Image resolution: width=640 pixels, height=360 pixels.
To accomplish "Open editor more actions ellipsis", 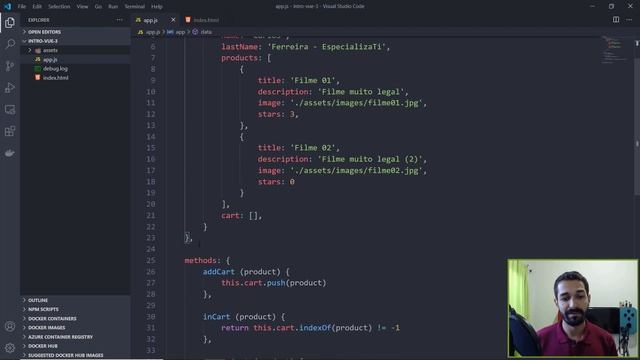I will [x=629, y=20].
